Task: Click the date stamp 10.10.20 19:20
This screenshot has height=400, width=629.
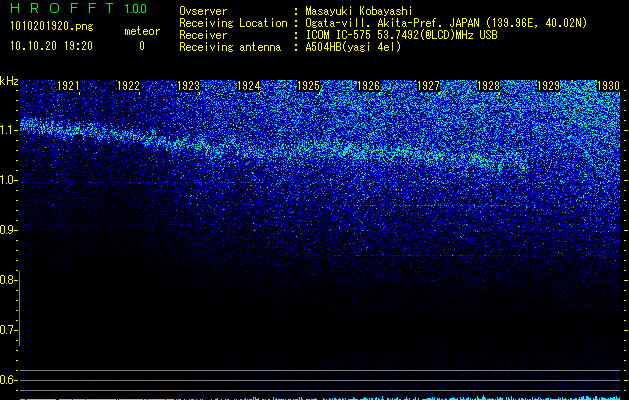Action: click(x=51, y=46)
